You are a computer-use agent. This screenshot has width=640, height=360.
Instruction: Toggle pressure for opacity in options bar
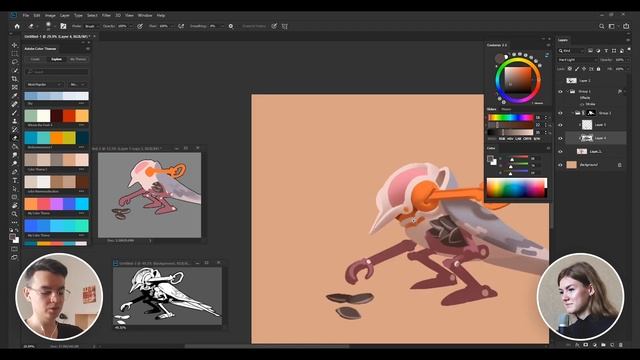click(x=140, y=26)
